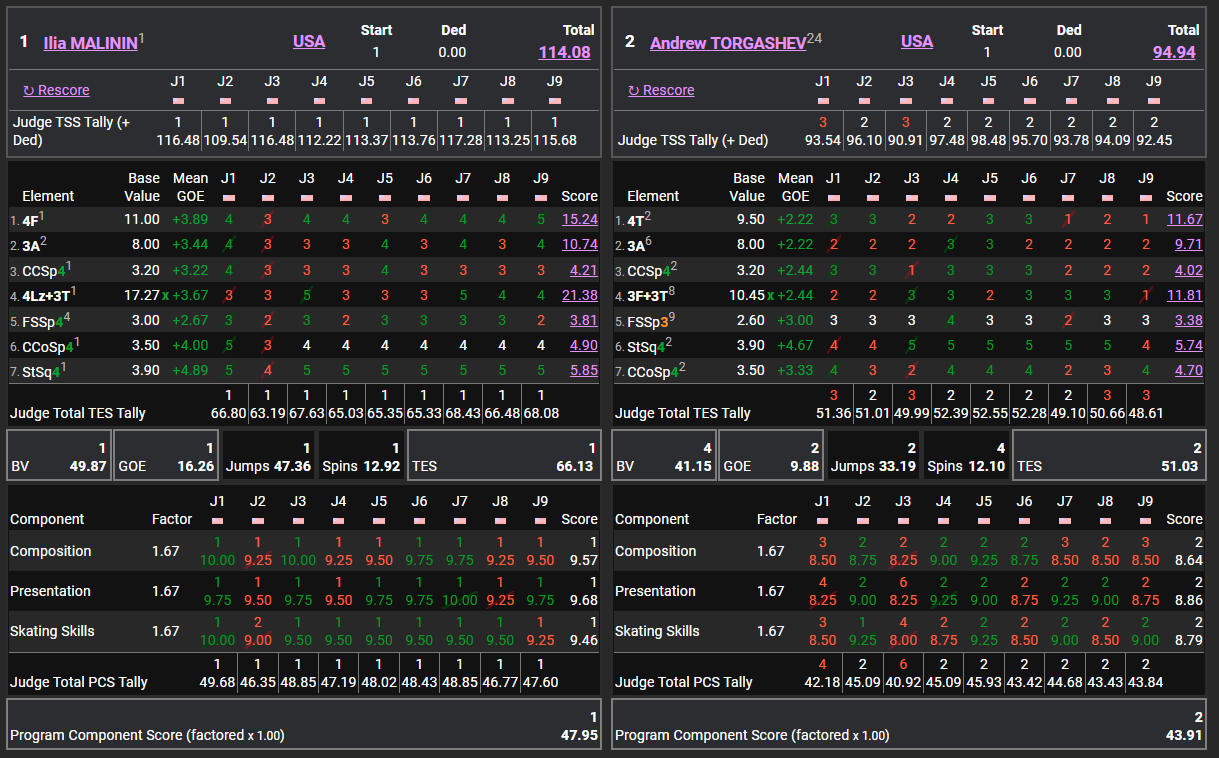Open Andrew TORGASHEV skater profile link
This screenshot has width=1219, height=758.
pos(727,43)
